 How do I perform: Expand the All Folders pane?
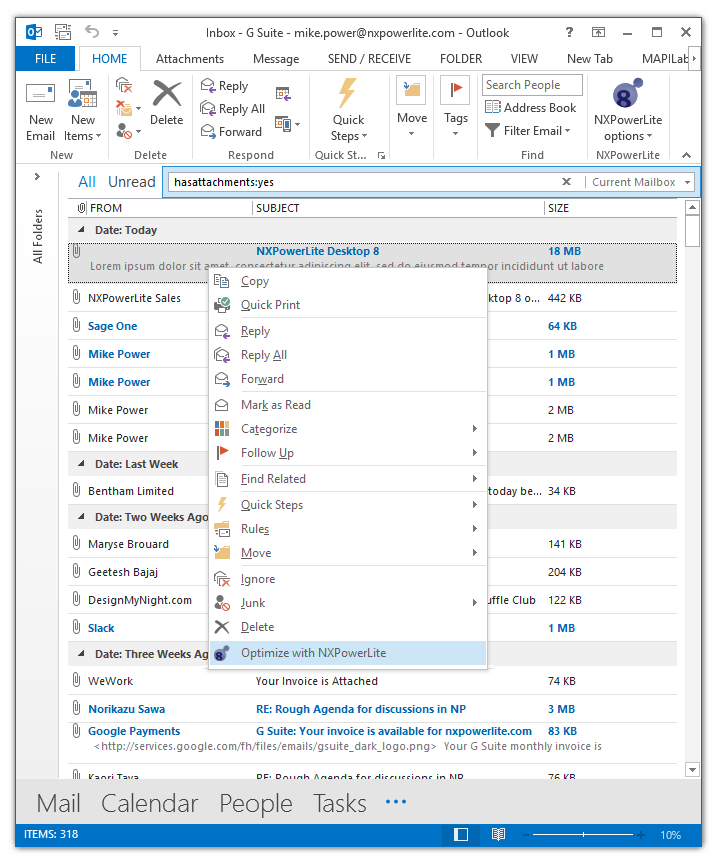pos(38,177)
